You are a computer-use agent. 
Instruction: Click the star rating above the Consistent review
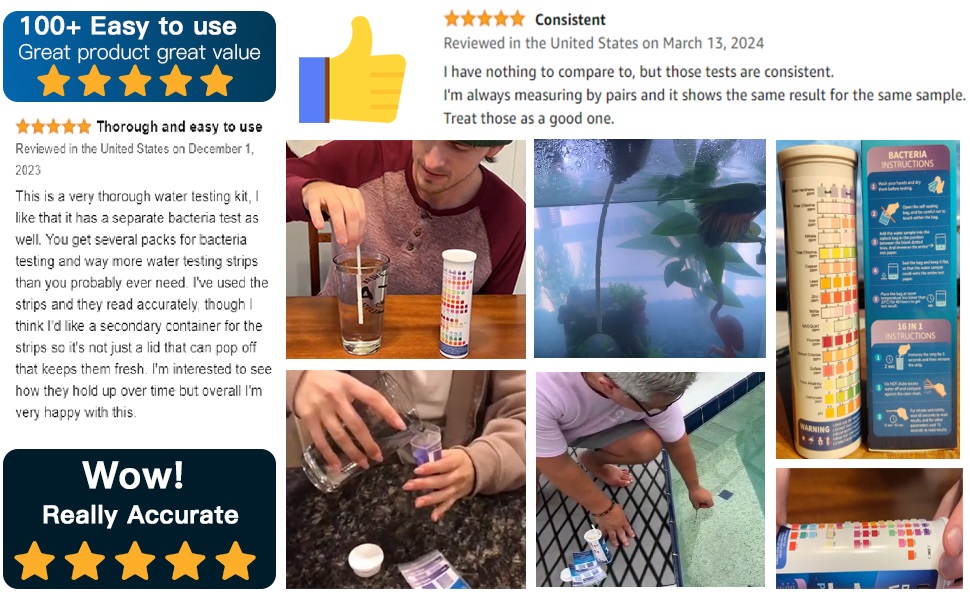click(484, 19)
